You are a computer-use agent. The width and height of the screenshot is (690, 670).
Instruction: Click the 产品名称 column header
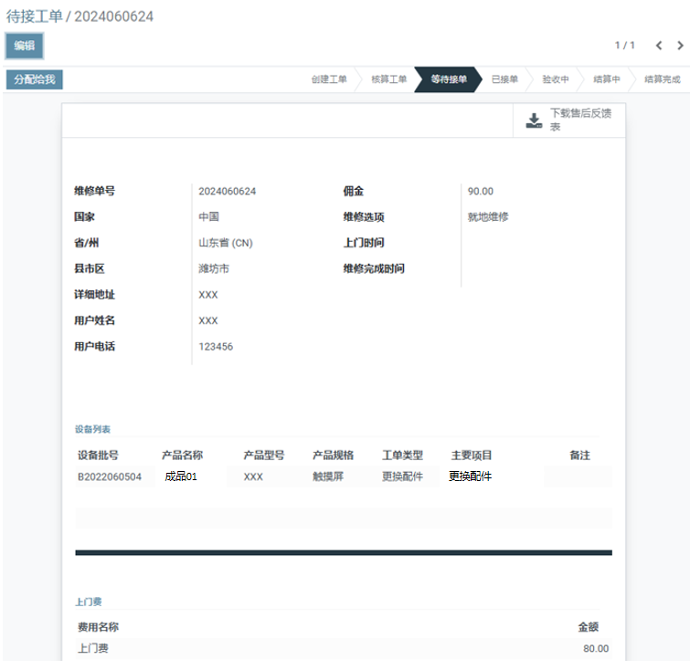pos(182,455)
